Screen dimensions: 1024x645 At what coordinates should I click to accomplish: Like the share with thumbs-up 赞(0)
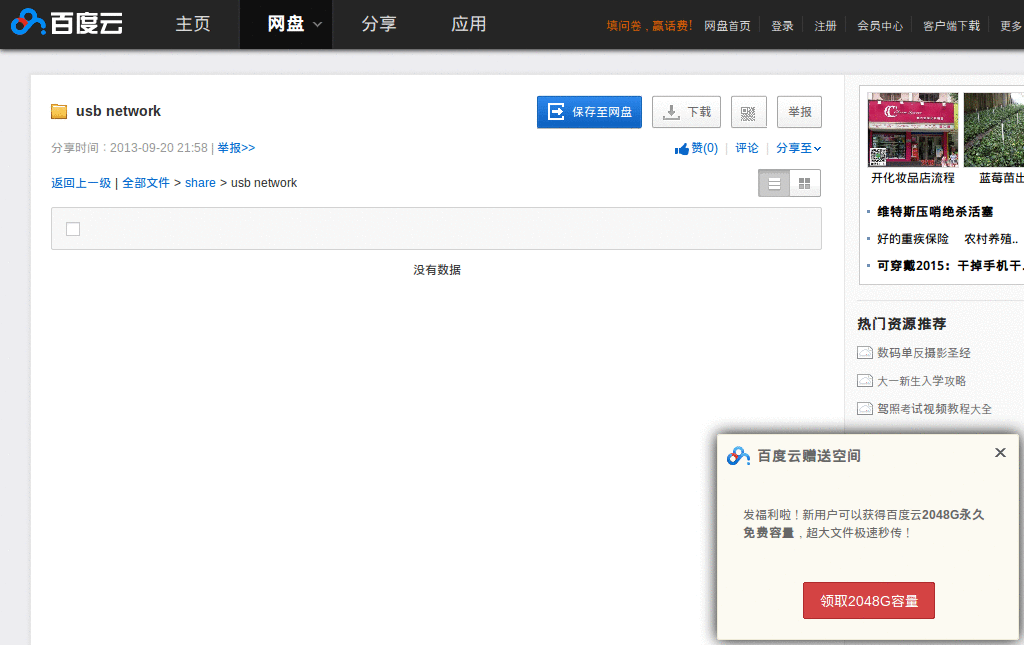696,148
